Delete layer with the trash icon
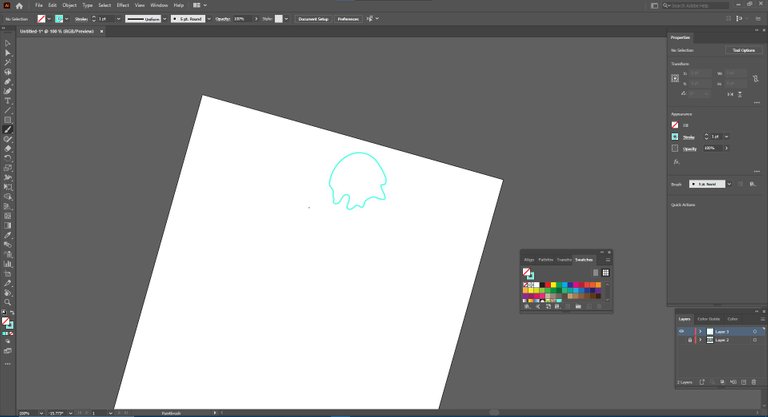The height and width of the screenshot is (417, 768). coord(754,382)
